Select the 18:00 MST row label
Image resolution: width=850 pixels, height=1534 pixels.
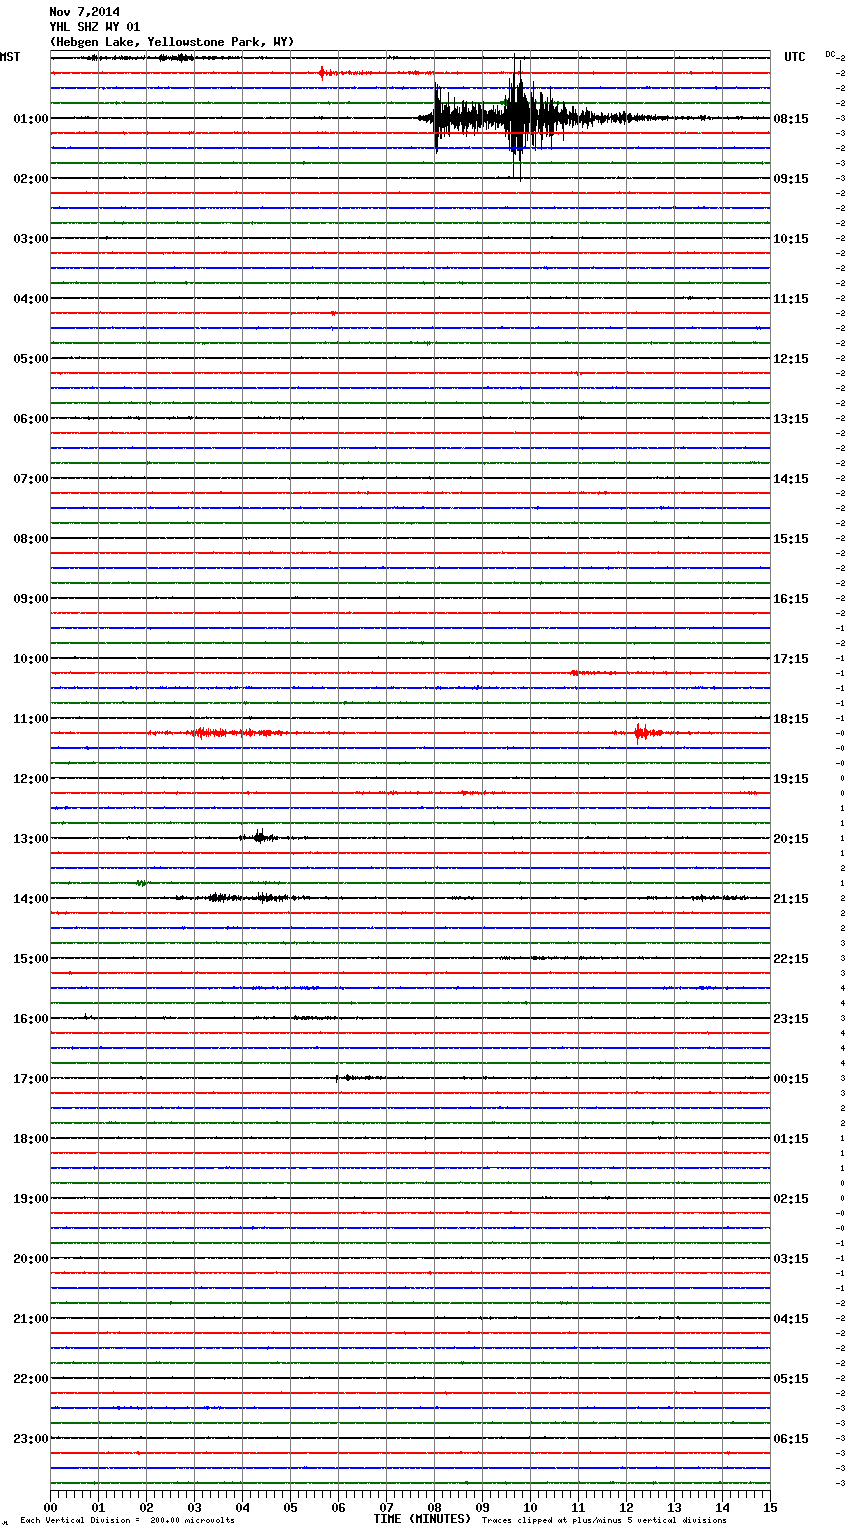[31, 1139]
